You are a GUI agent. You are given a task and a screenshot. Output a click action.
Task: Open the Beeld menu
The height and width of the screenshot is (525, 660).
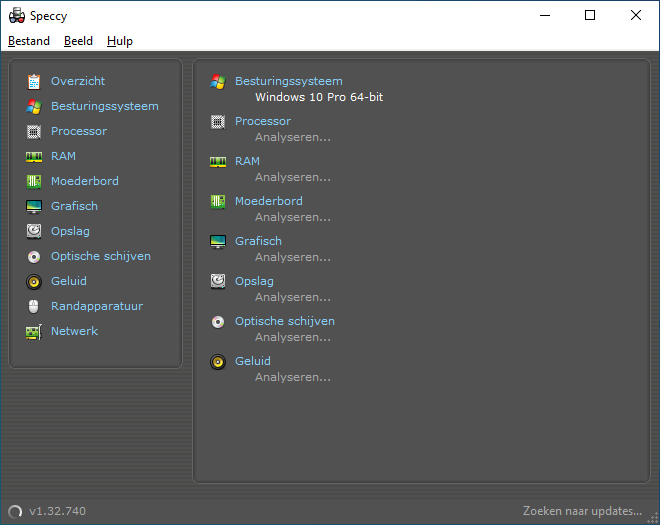pyautogui.click(x=78, y=41)
